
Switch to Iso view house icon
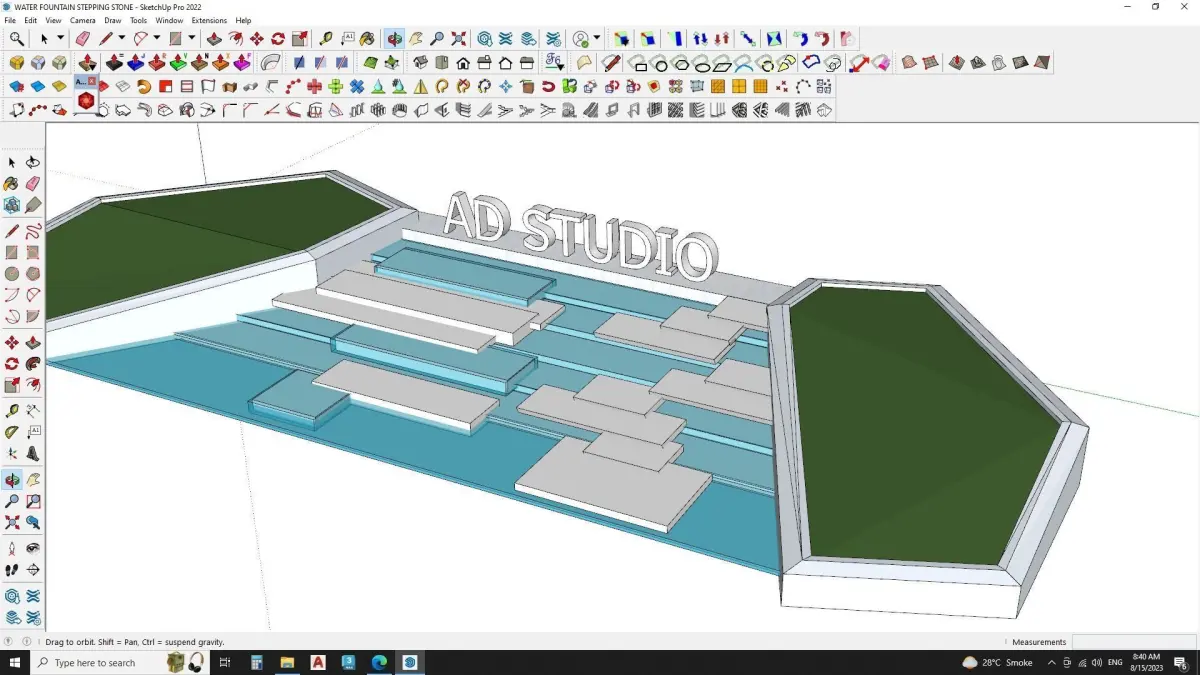(x=420, y=63)
